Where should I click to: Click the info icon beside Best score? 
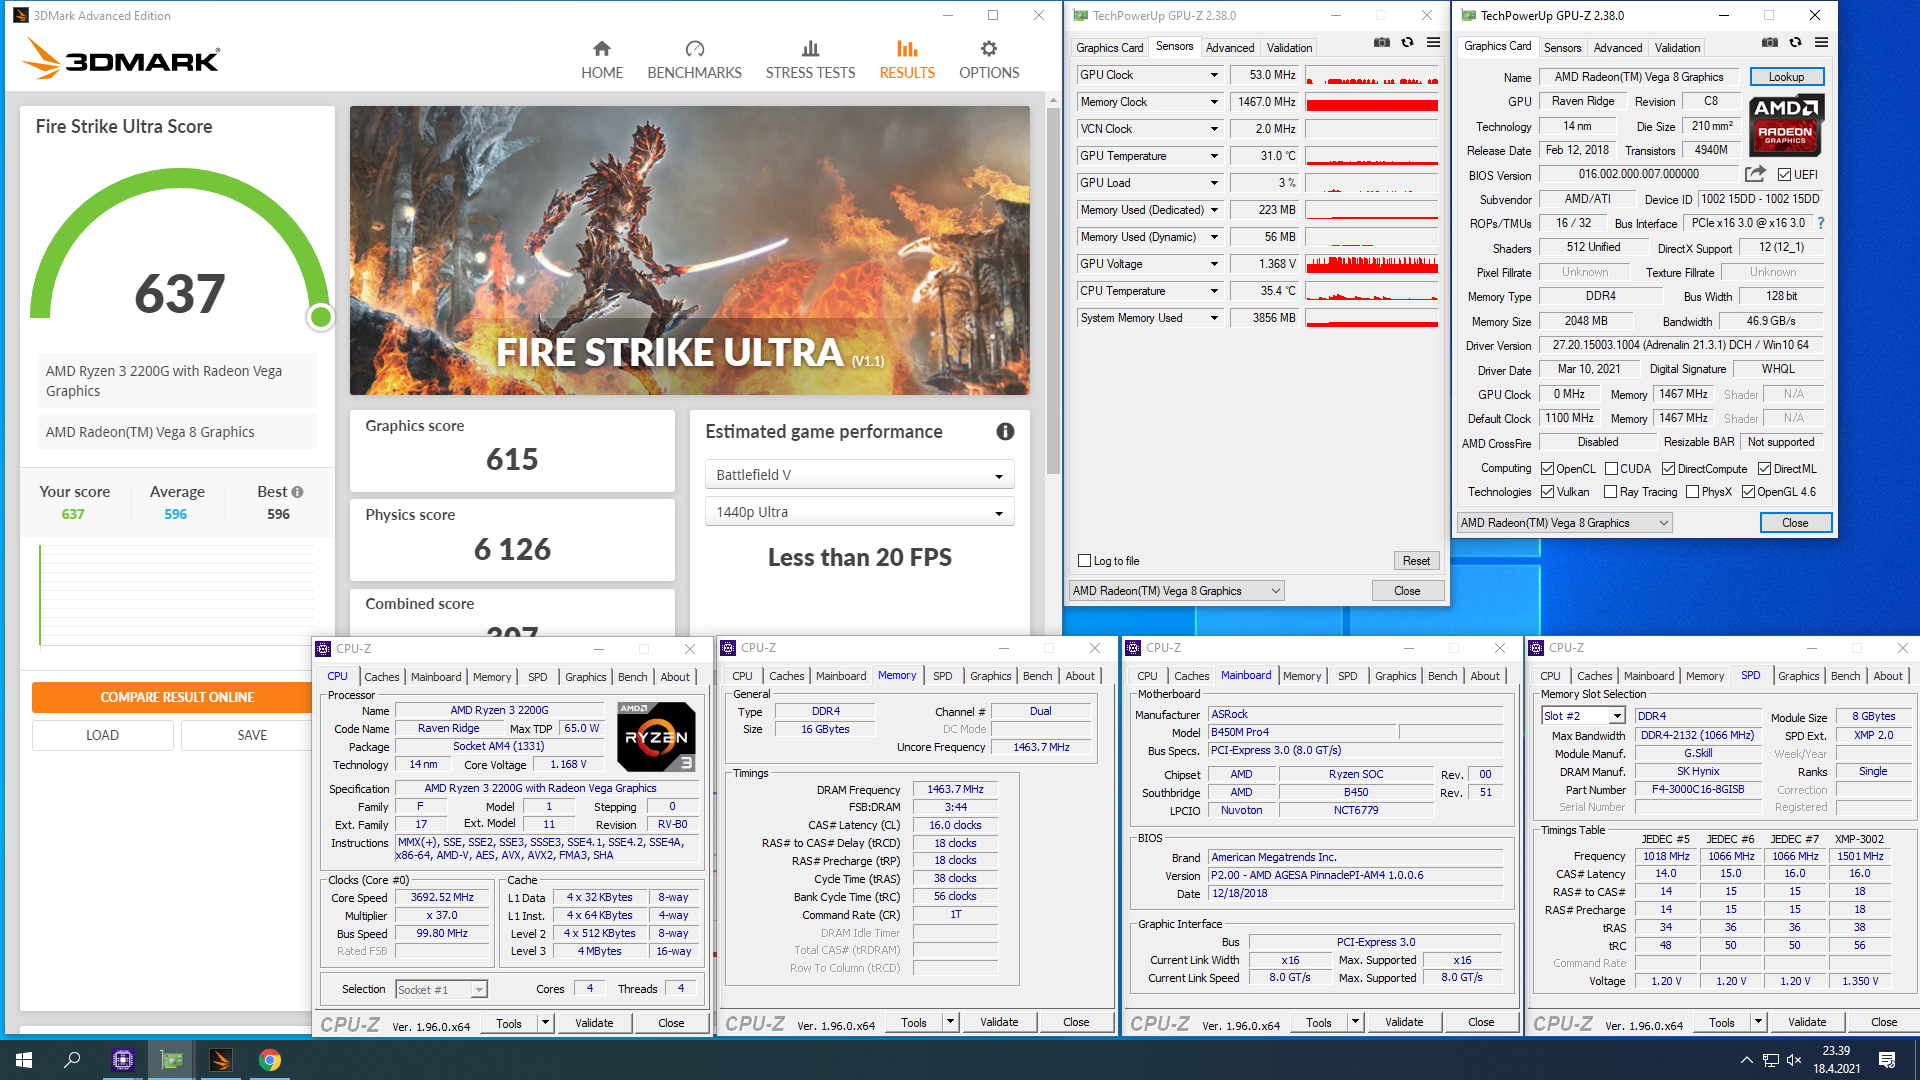tap(297, 492)
